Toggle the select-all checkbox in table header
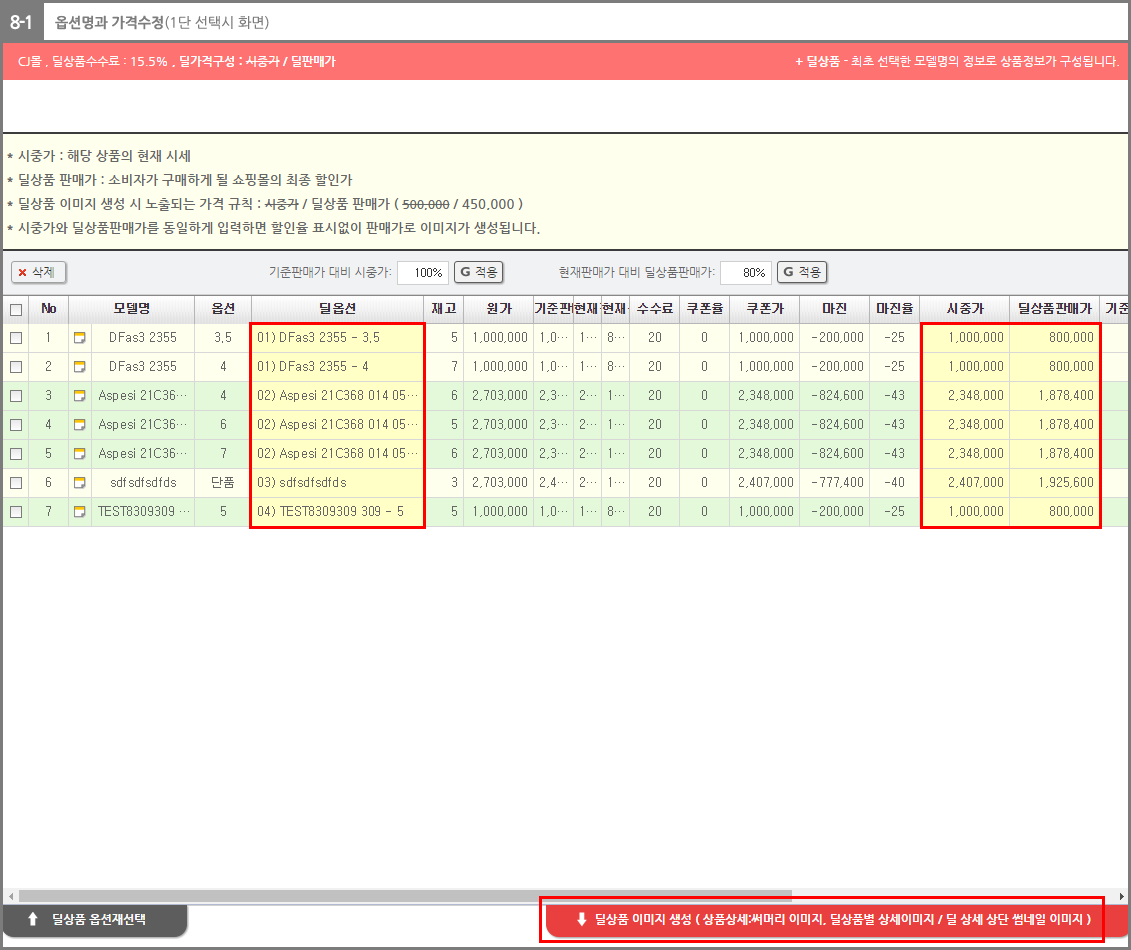Image resolution: width=1131 pixels, height=950 pixels. coord(15,310)
